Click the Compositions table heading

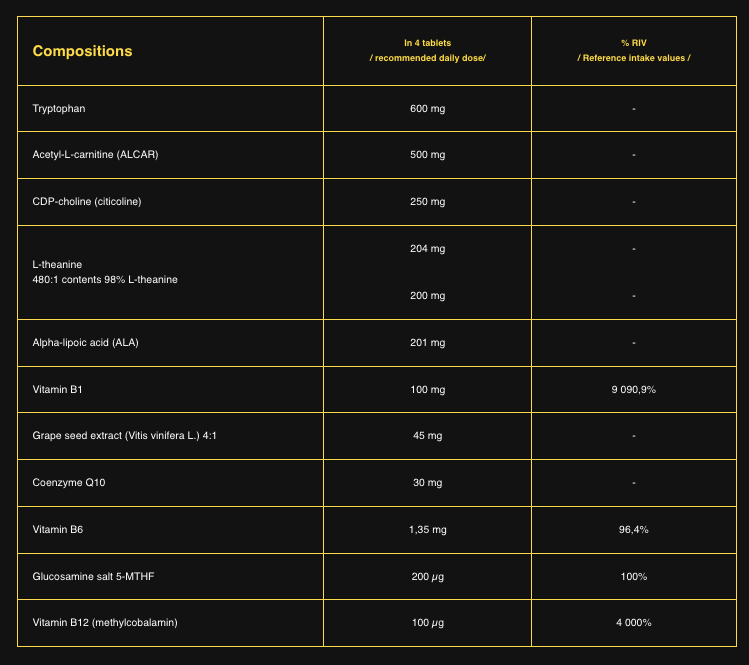pyautogui.click(x=82, y=51)
